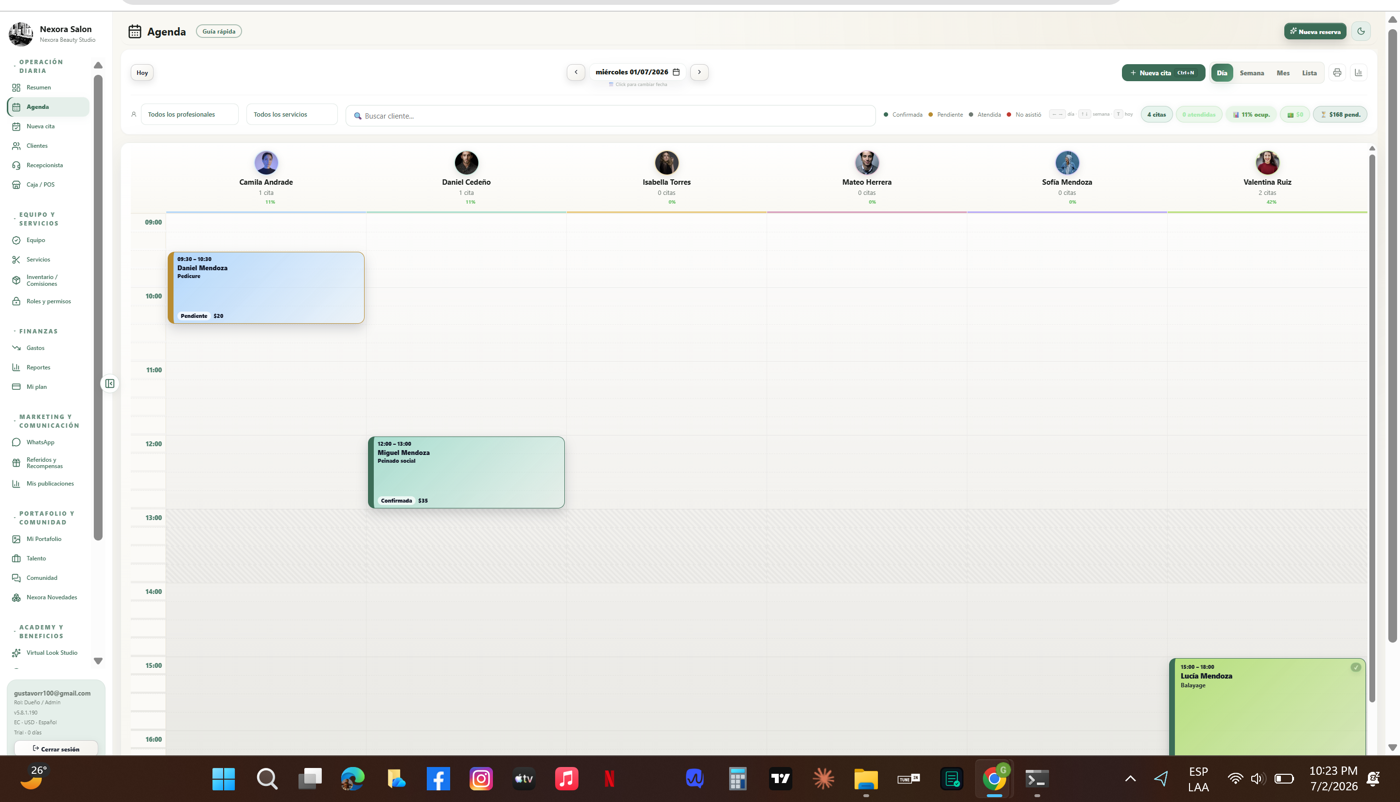The height and width of the screenshot is (802, 1400).
Task: Click the $168 pend. summary chip
Action: point(1340,115)
